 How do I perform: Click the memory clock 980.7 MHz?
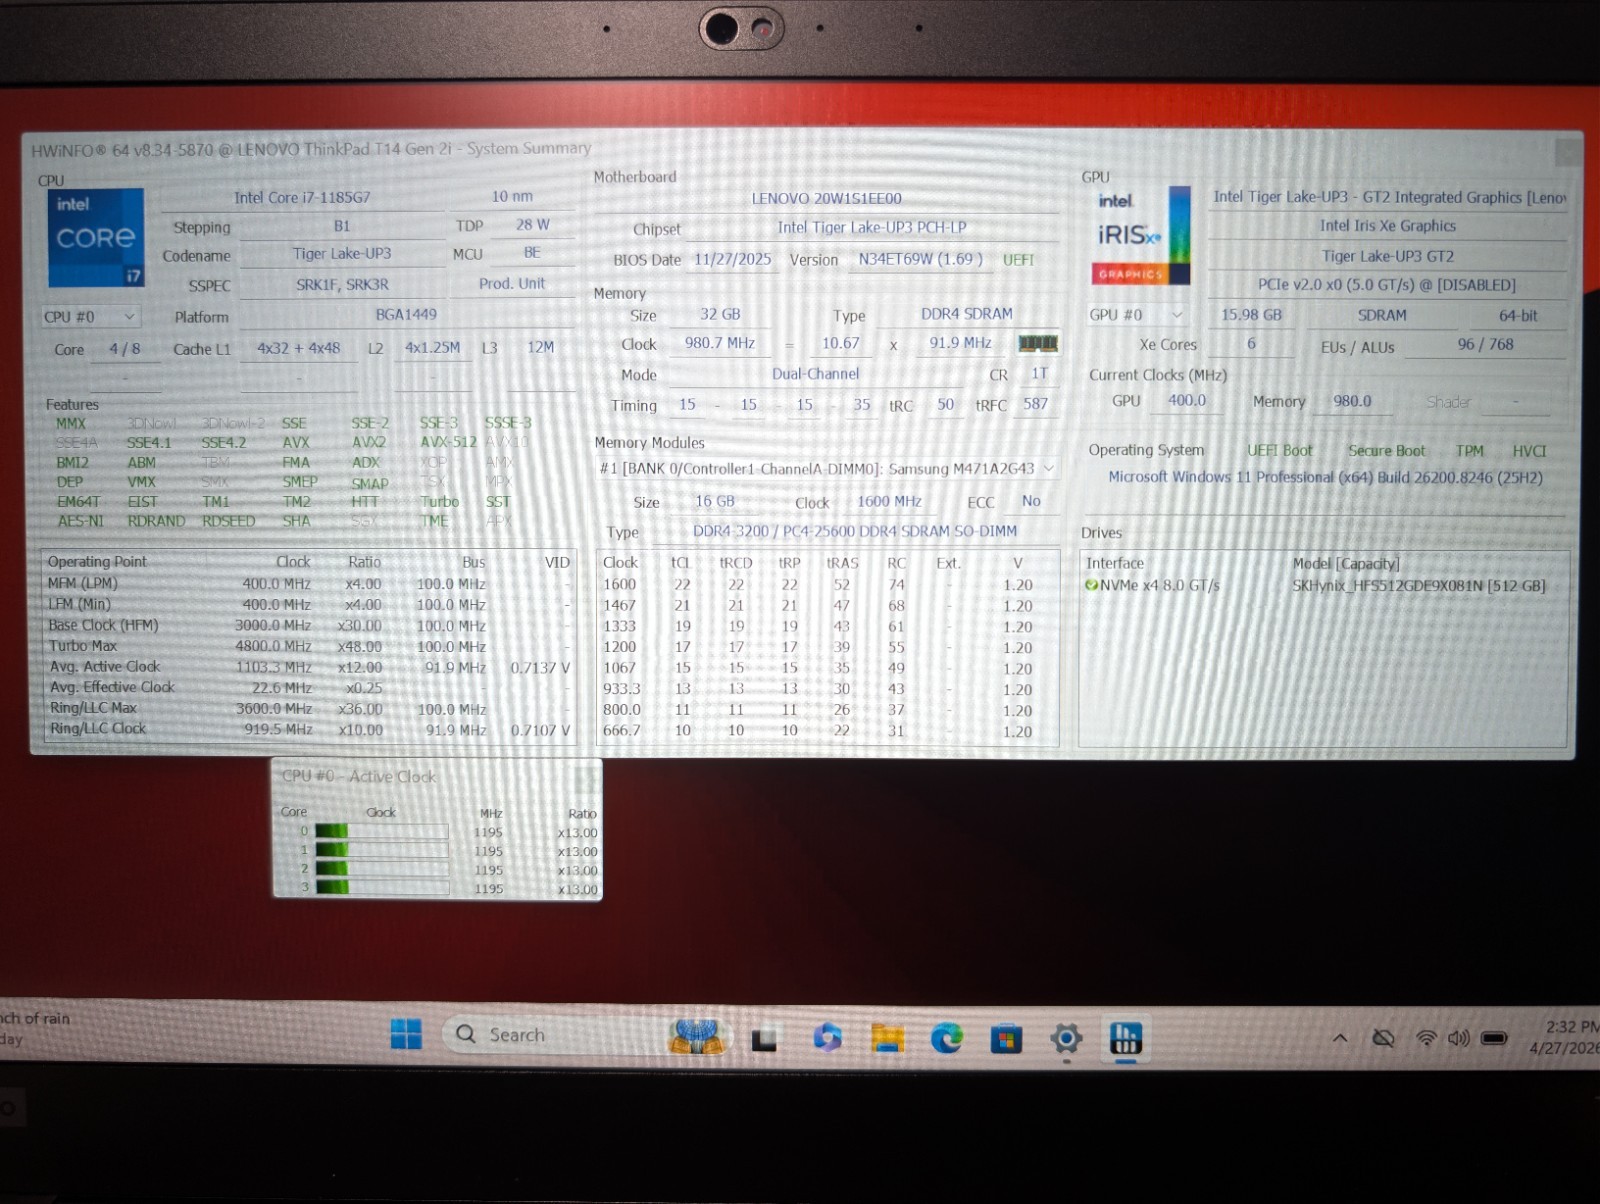point(720,343)
